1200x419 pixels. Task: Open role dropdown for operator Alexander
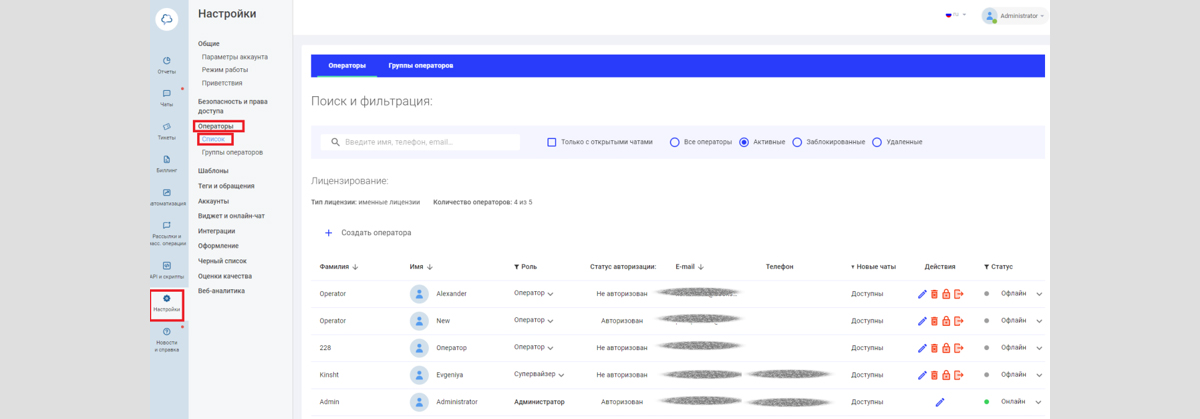point(534,293)
